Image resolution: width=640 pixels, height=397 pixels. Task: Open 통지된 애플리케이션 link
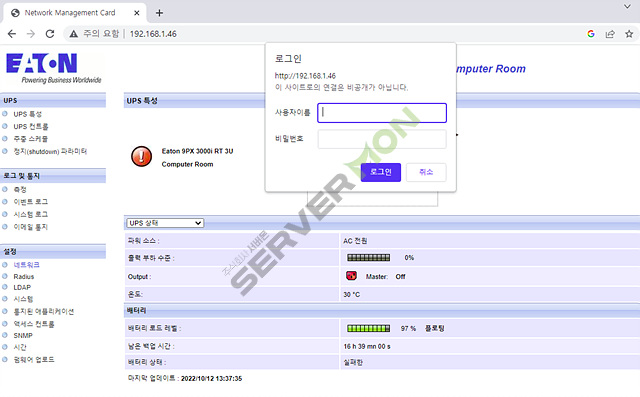coord(44,311)
